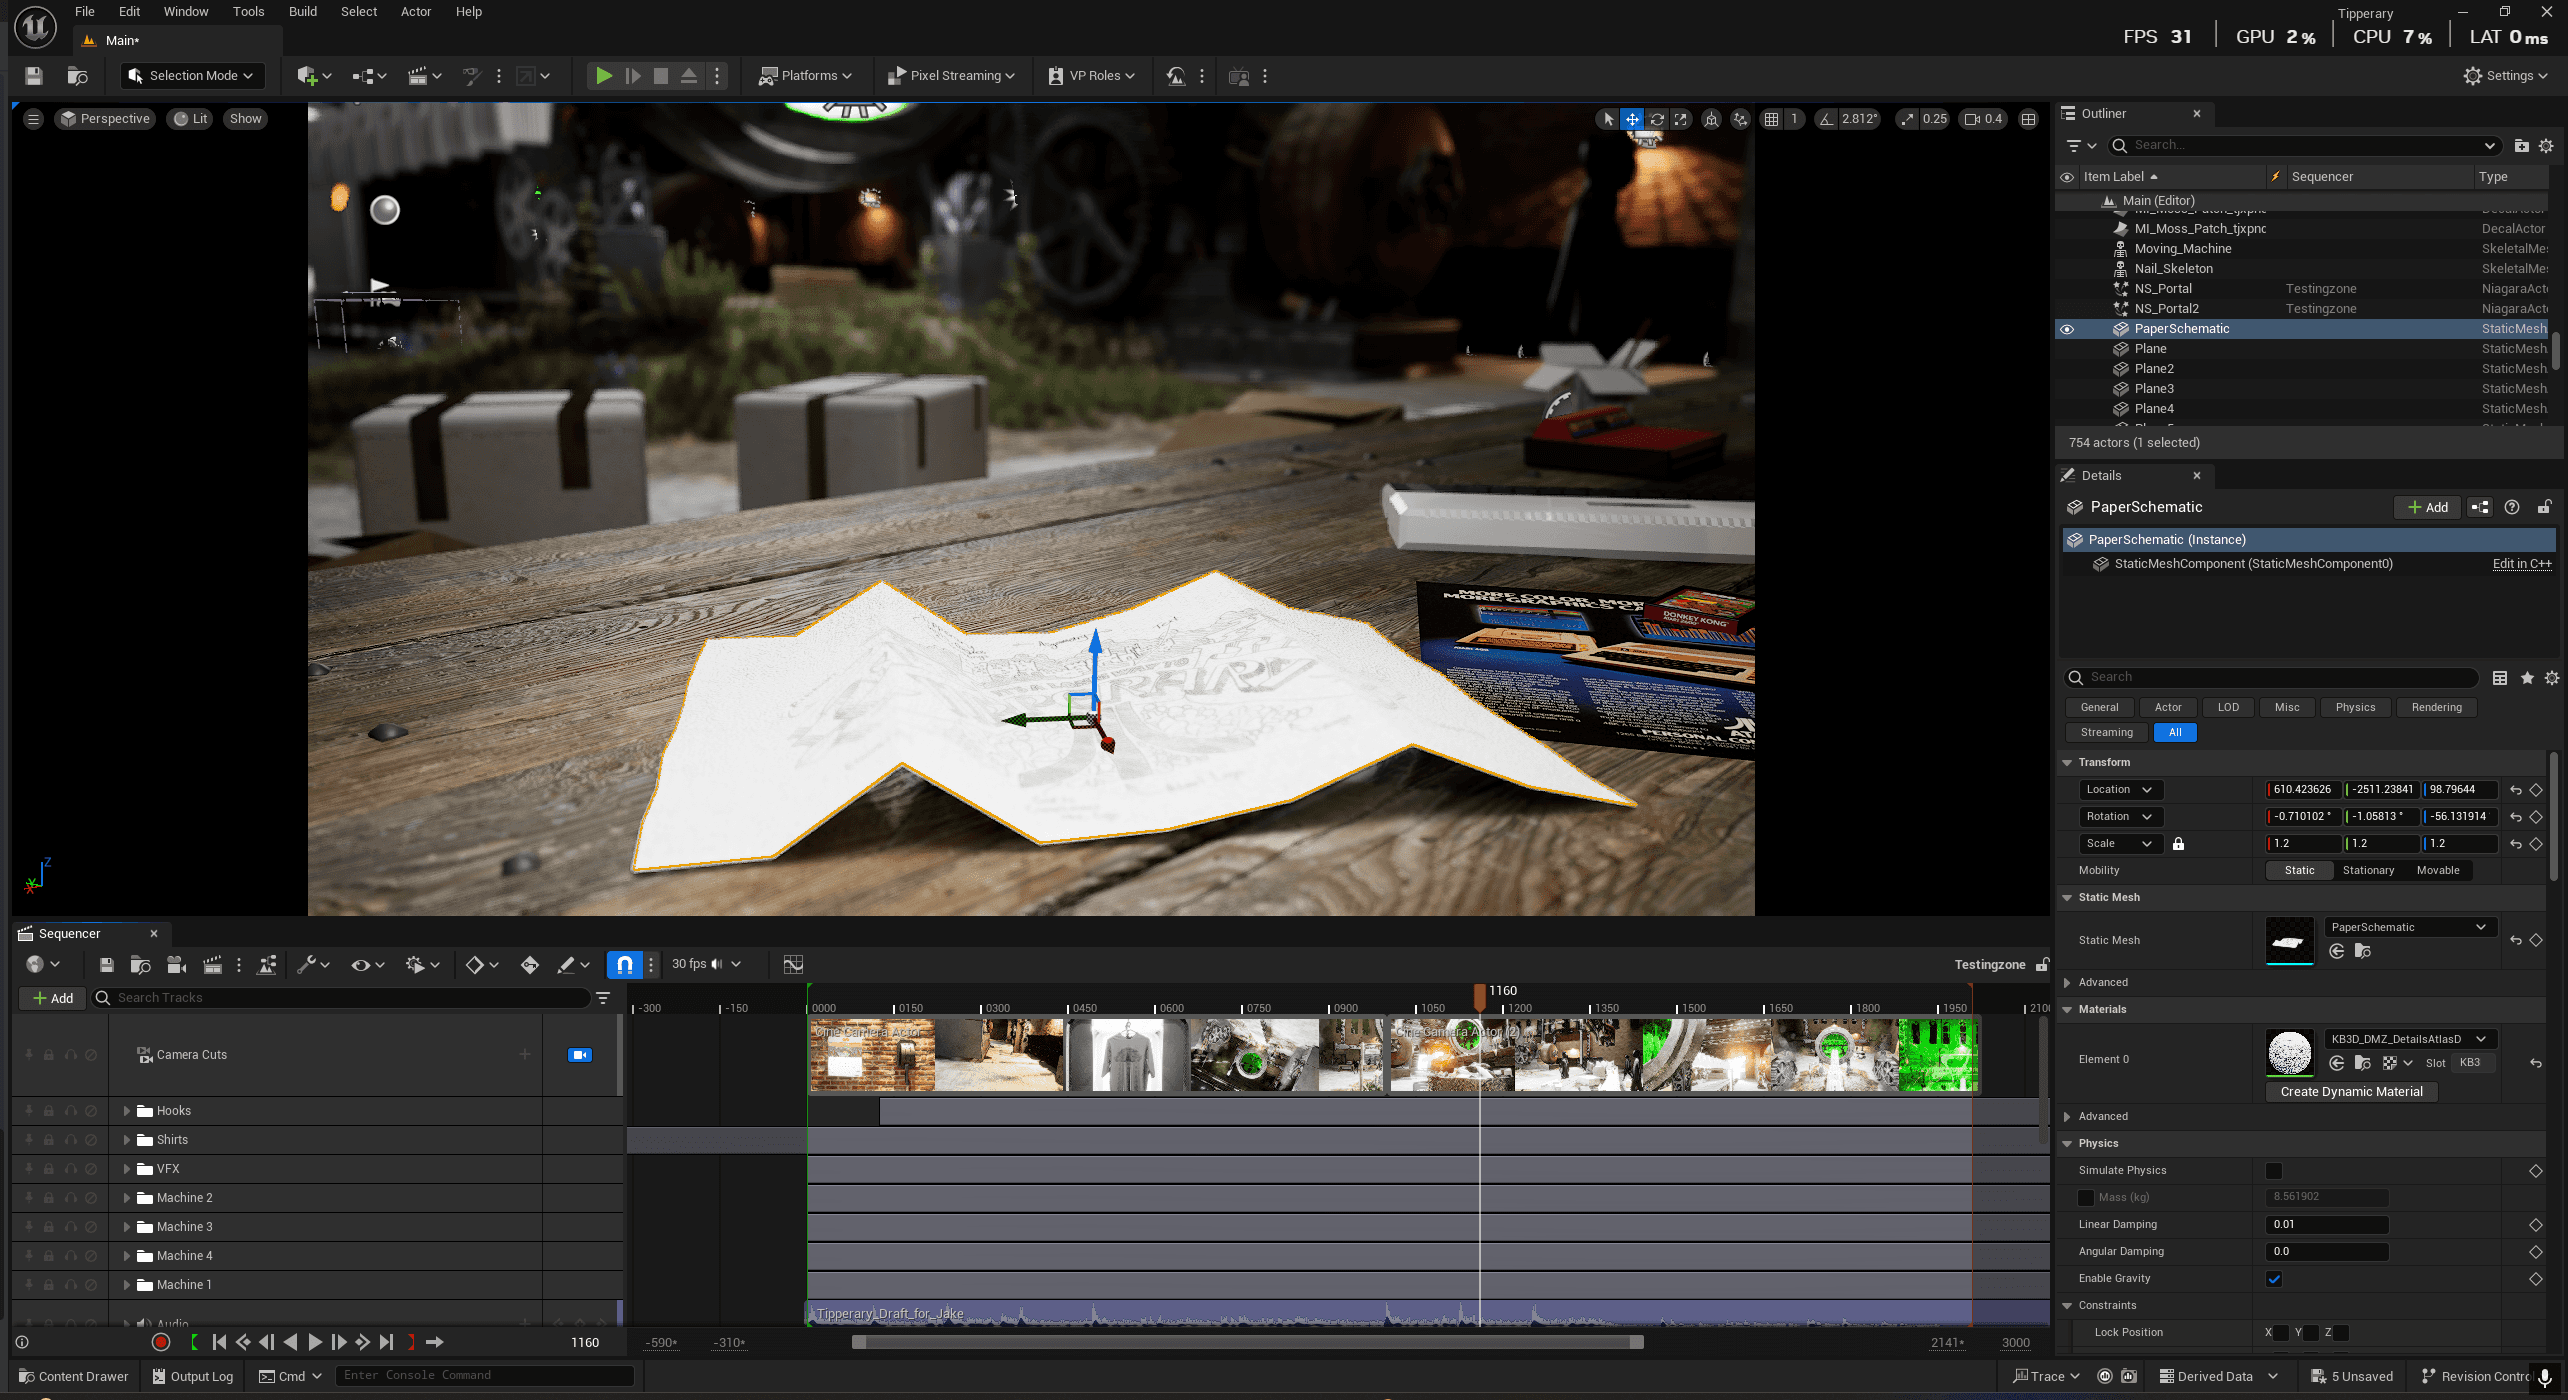Uncheck the Enable Gravity checkbox
Viewport: 2568px width, 1400px height.
point(2274,1279)
